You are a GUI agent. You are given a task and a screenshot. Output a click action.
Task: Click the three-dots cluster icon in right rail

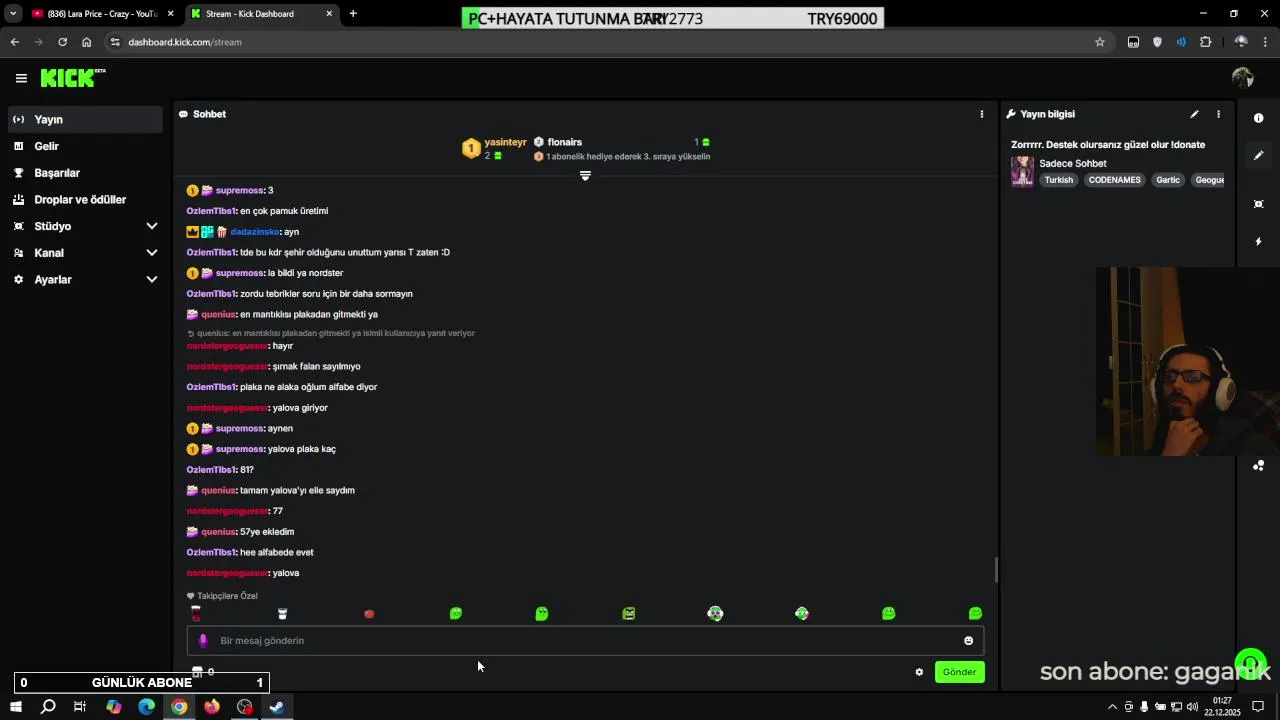click(1259, 466)
